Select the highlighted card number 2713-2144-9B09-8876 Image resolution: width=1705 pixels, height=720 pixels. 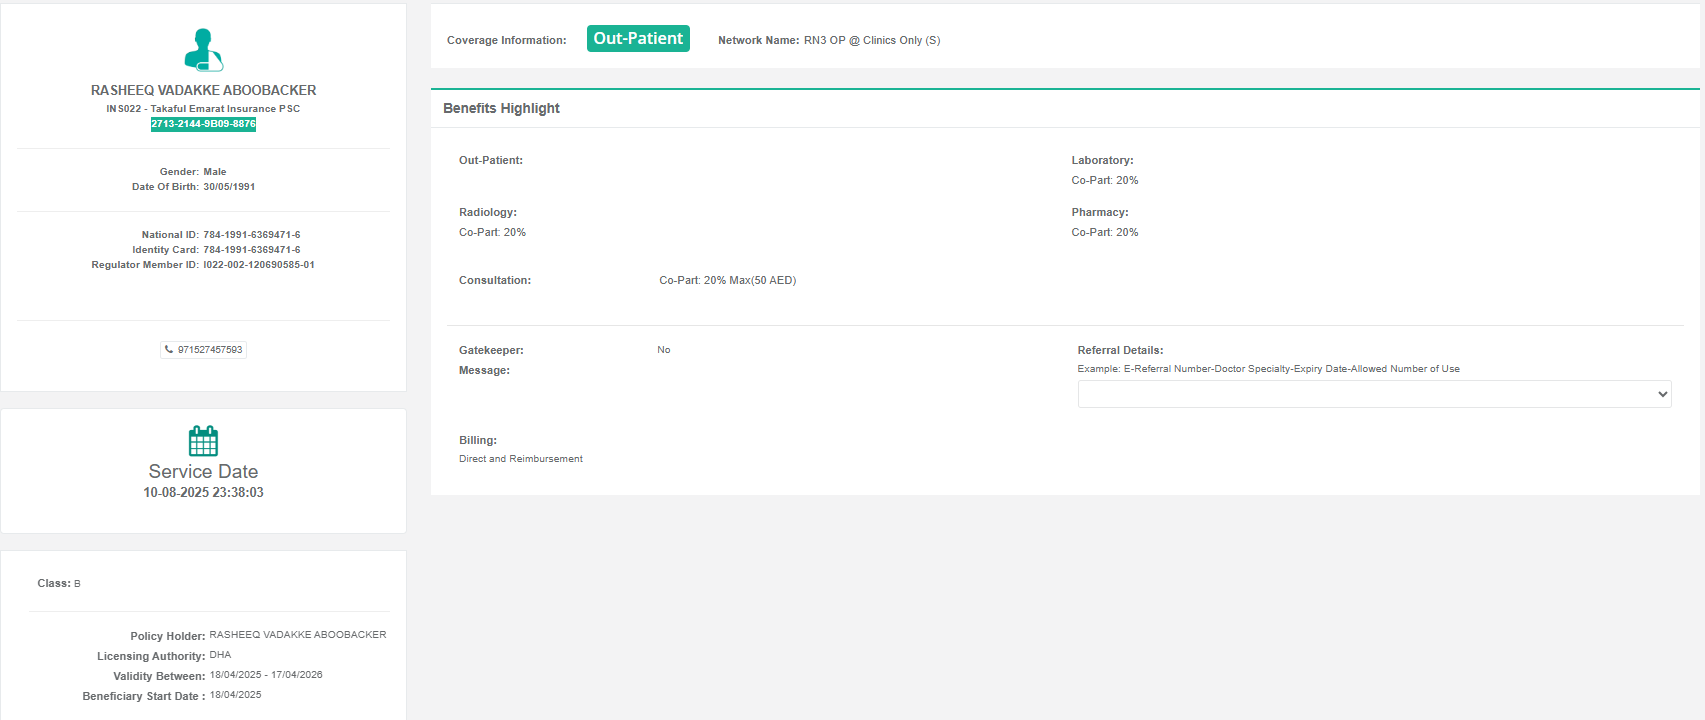(203, 124)
